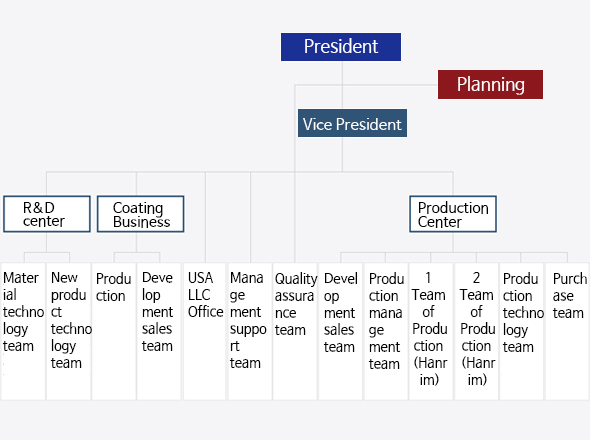Image resolution: width=590 pixels, height=440 pixels.
Task: Click the line connecting President to Vice President
Action: tap(342, 85)
